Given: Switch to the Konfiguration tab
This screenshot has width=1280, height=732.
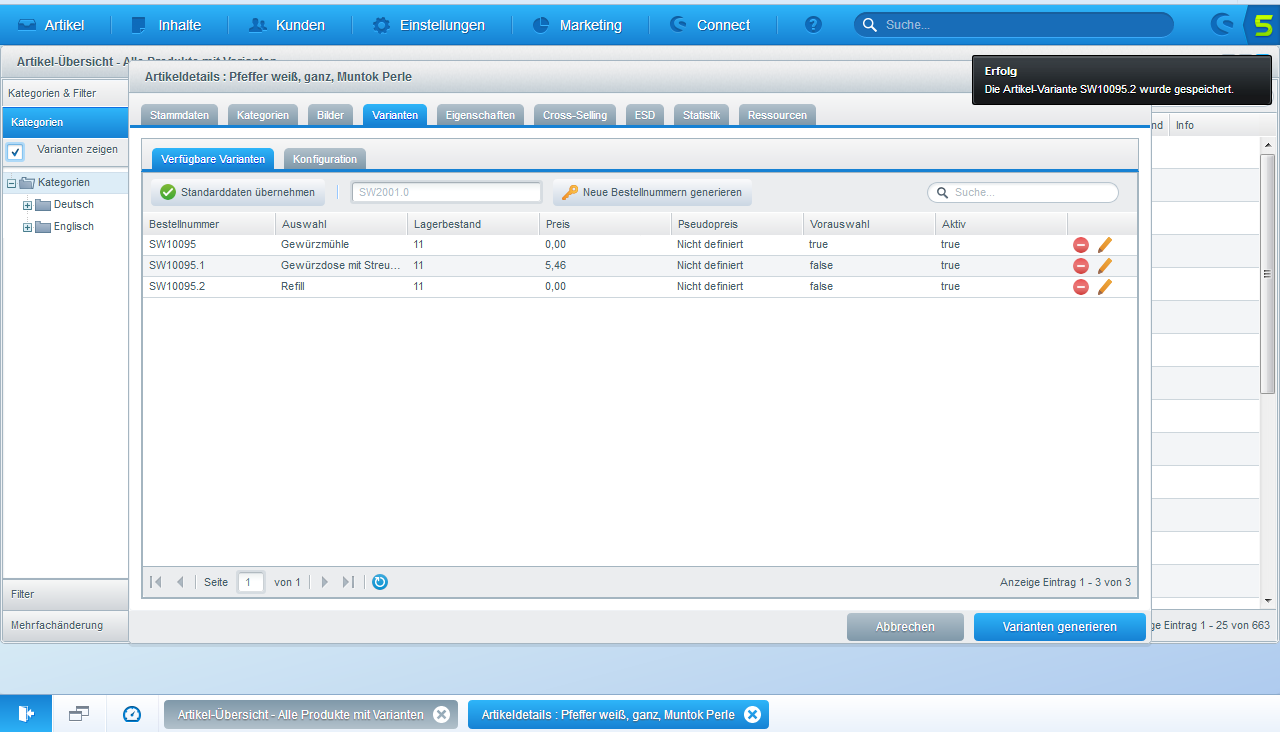Looking at the screenshot, I should (x=324, y=159).
